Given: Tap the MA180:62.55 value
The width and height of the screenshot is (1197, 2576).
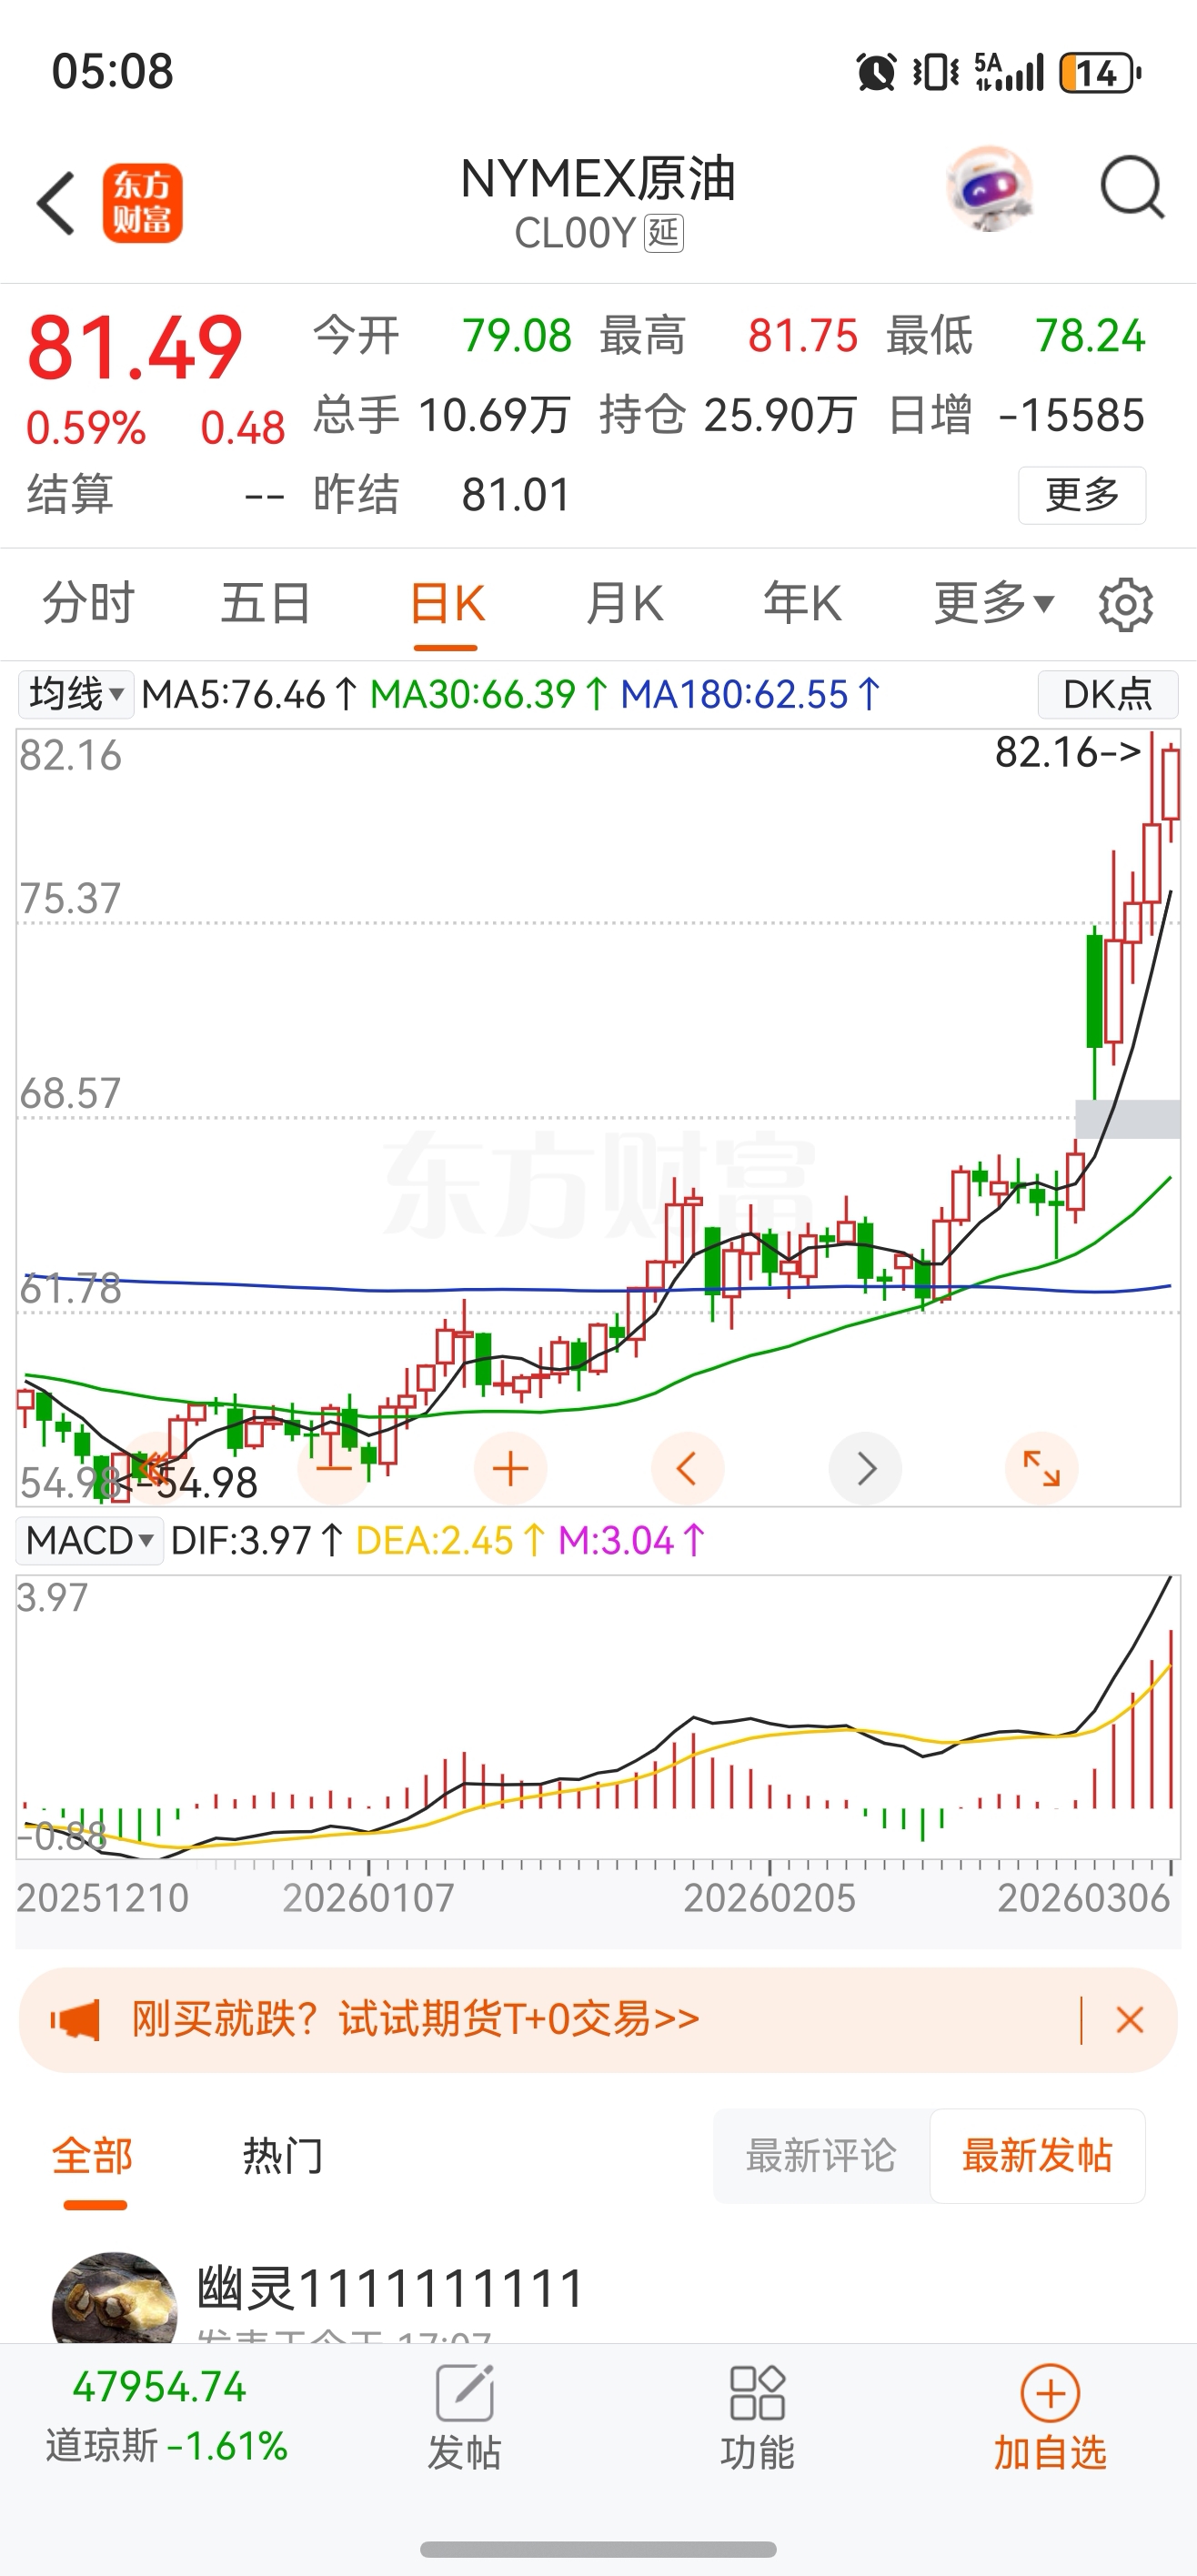Looking at the screenshot, I should coord(751,694).
